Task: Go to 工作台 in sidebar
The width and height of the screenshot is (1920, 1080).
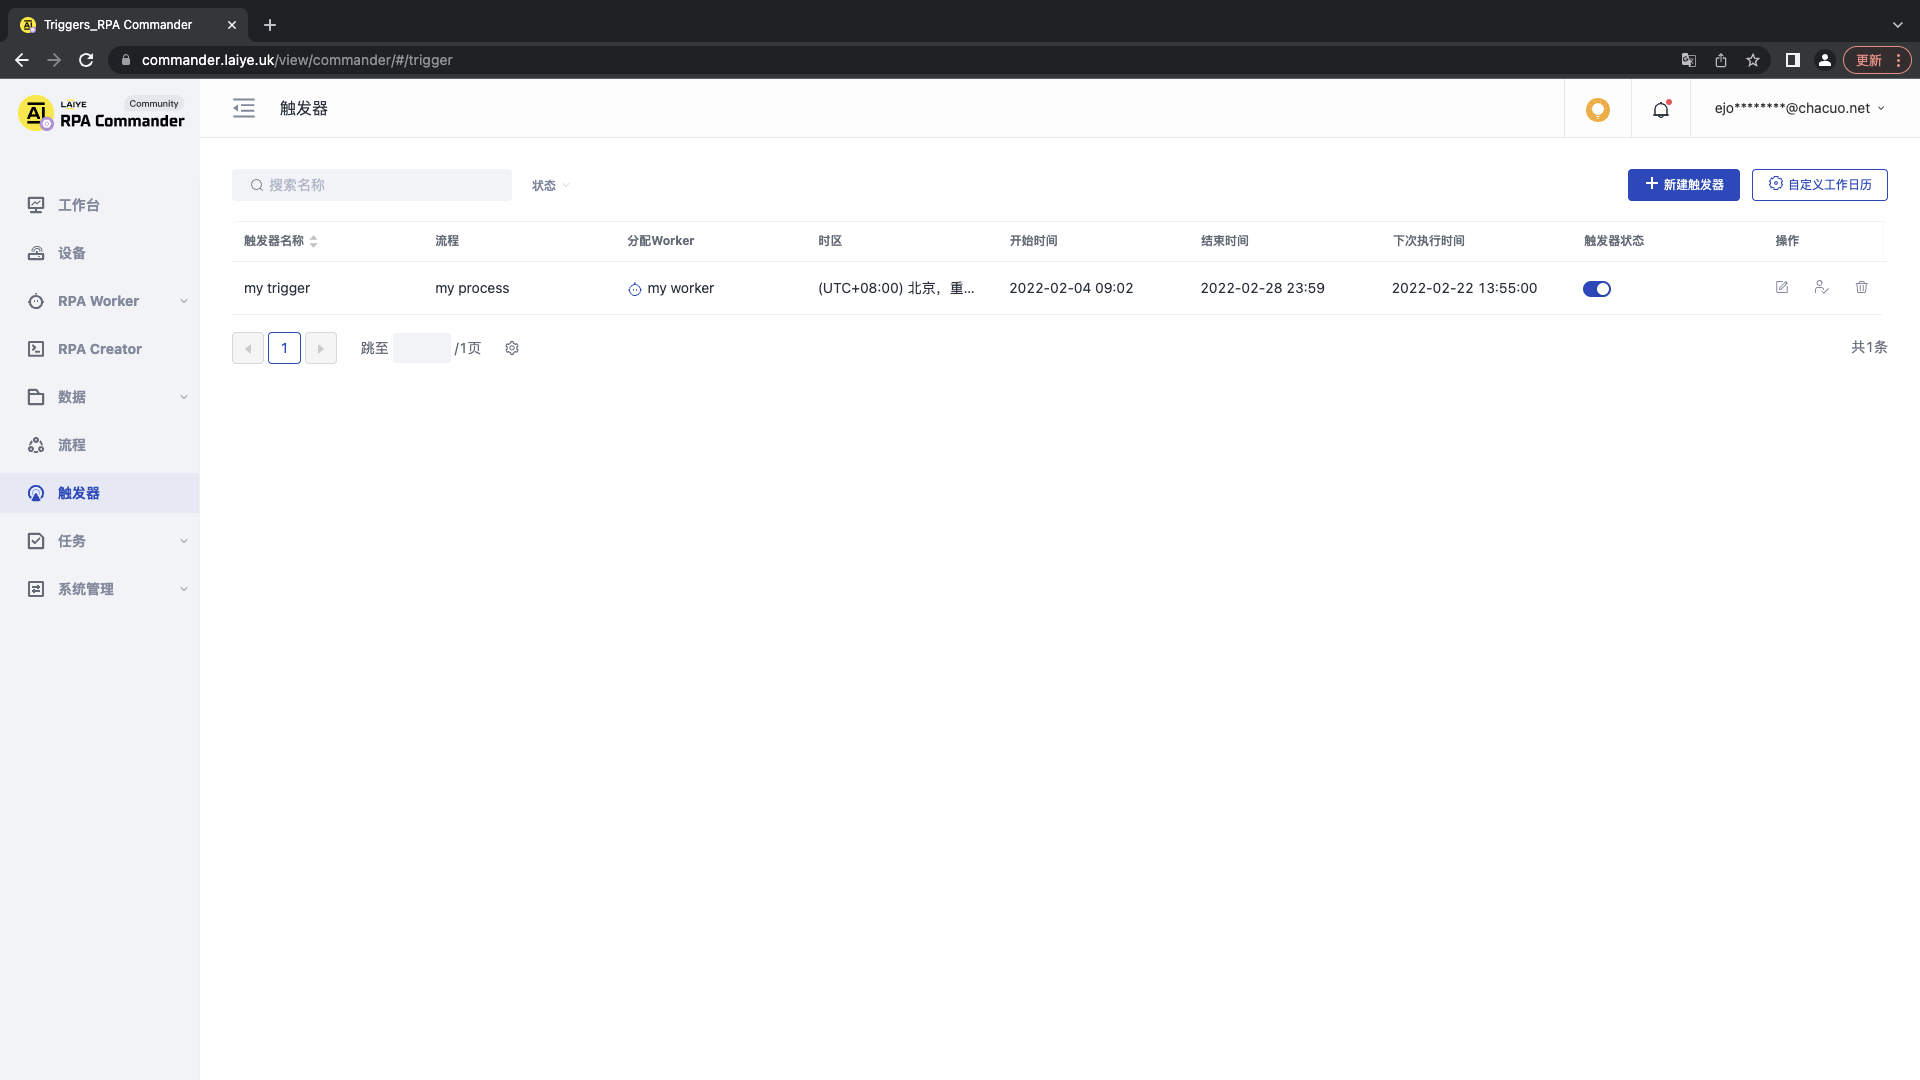Action: click(100, 205)
